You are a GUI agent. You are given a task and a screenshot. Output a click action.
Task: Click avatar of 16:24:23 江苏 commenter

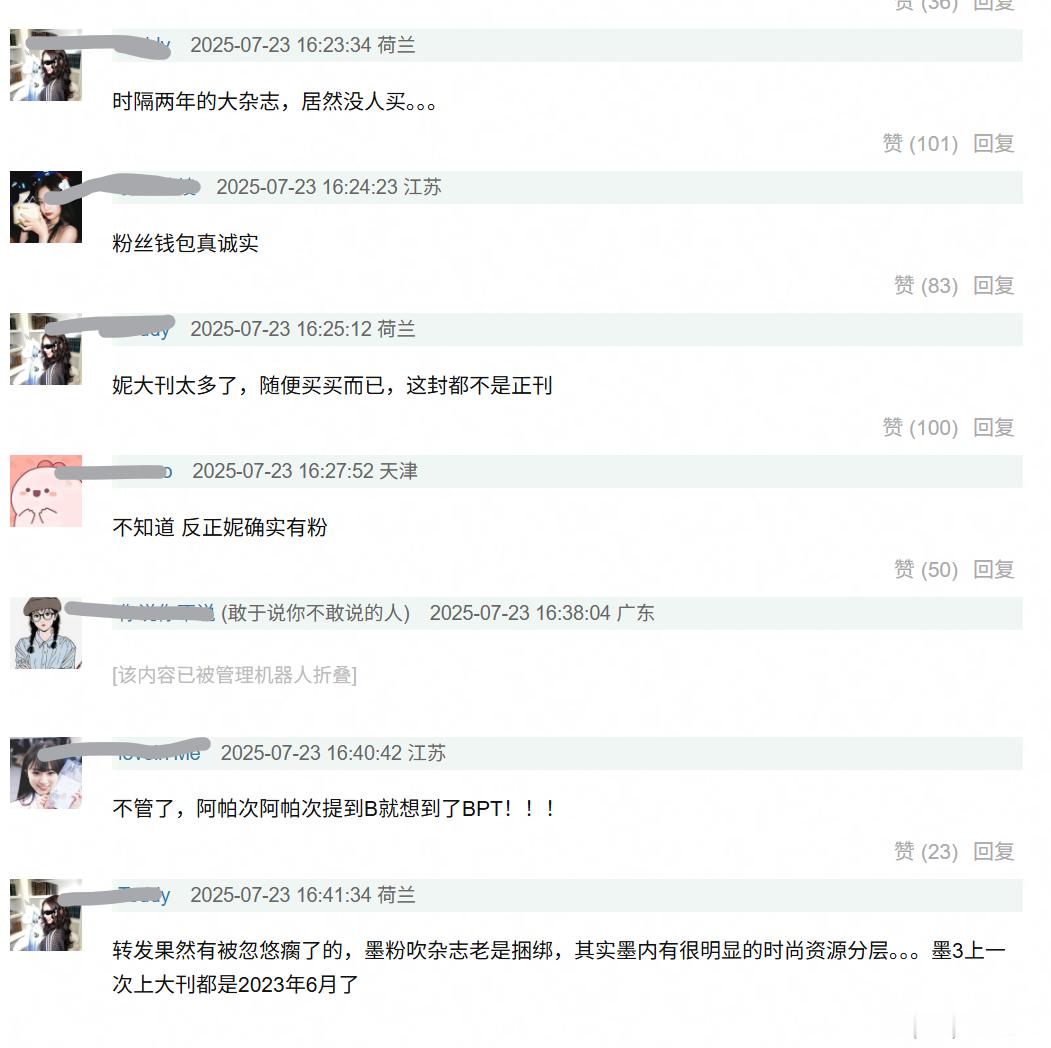pyautogui.click(x=46, y=207)
